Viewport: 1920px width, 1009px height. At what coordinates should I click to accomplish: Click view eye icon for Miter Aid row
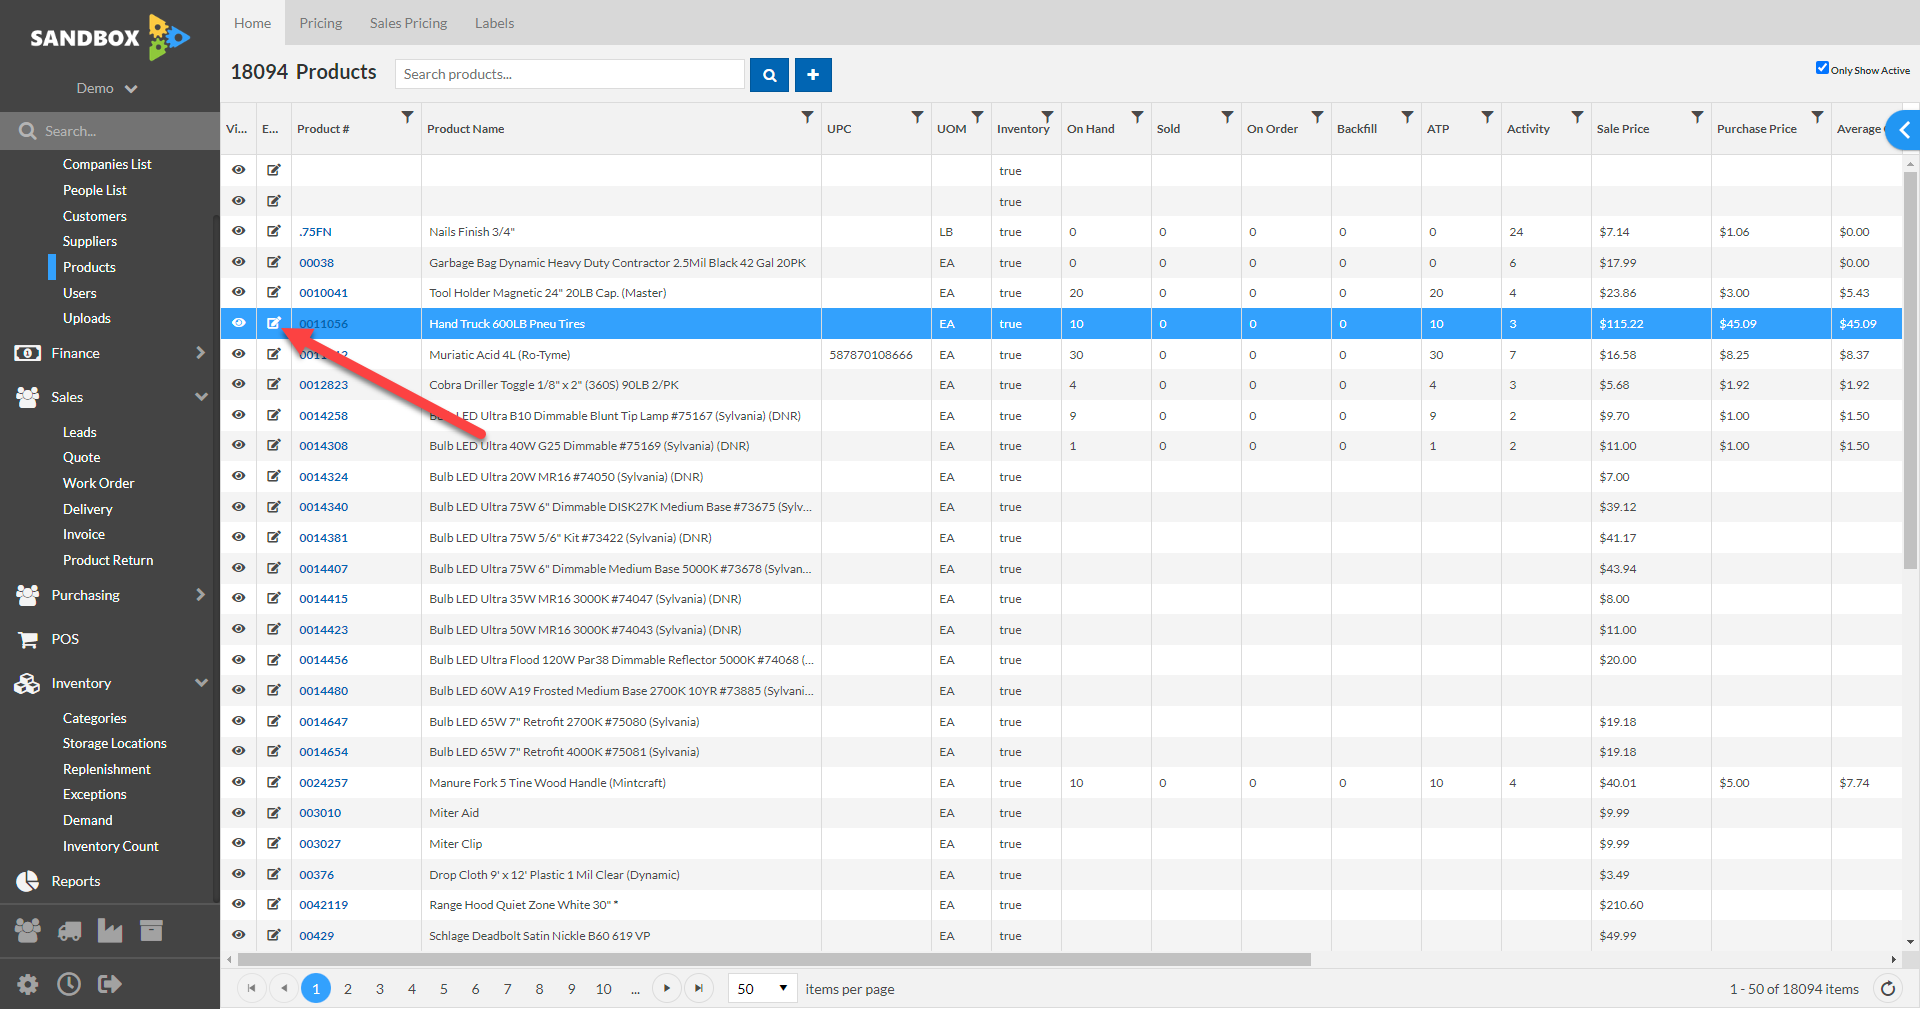[x=238, y=813]
